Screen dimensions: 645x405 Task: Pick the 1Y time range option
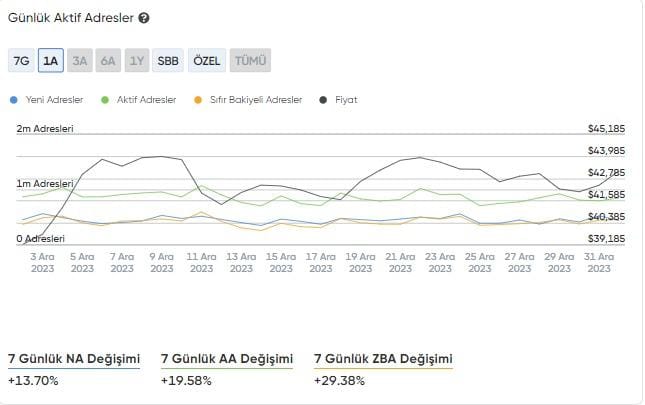137,61
